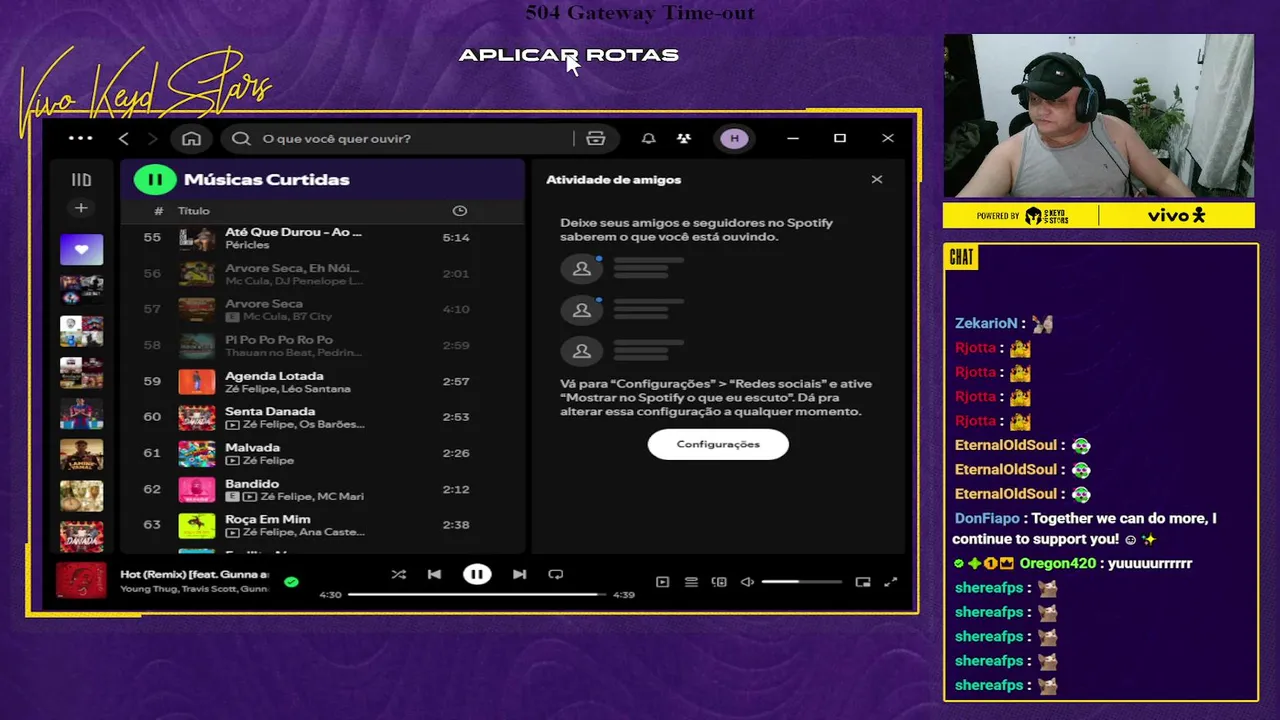Skip to previous track
The width and height of the screenshot is (1280, 720).
click(434, 574)
